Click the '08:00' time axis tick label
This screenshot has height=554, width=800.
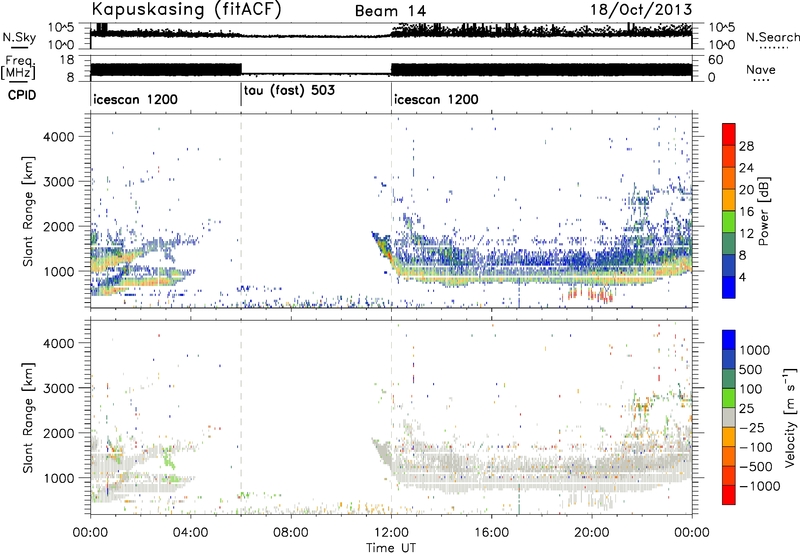[291, 533]
